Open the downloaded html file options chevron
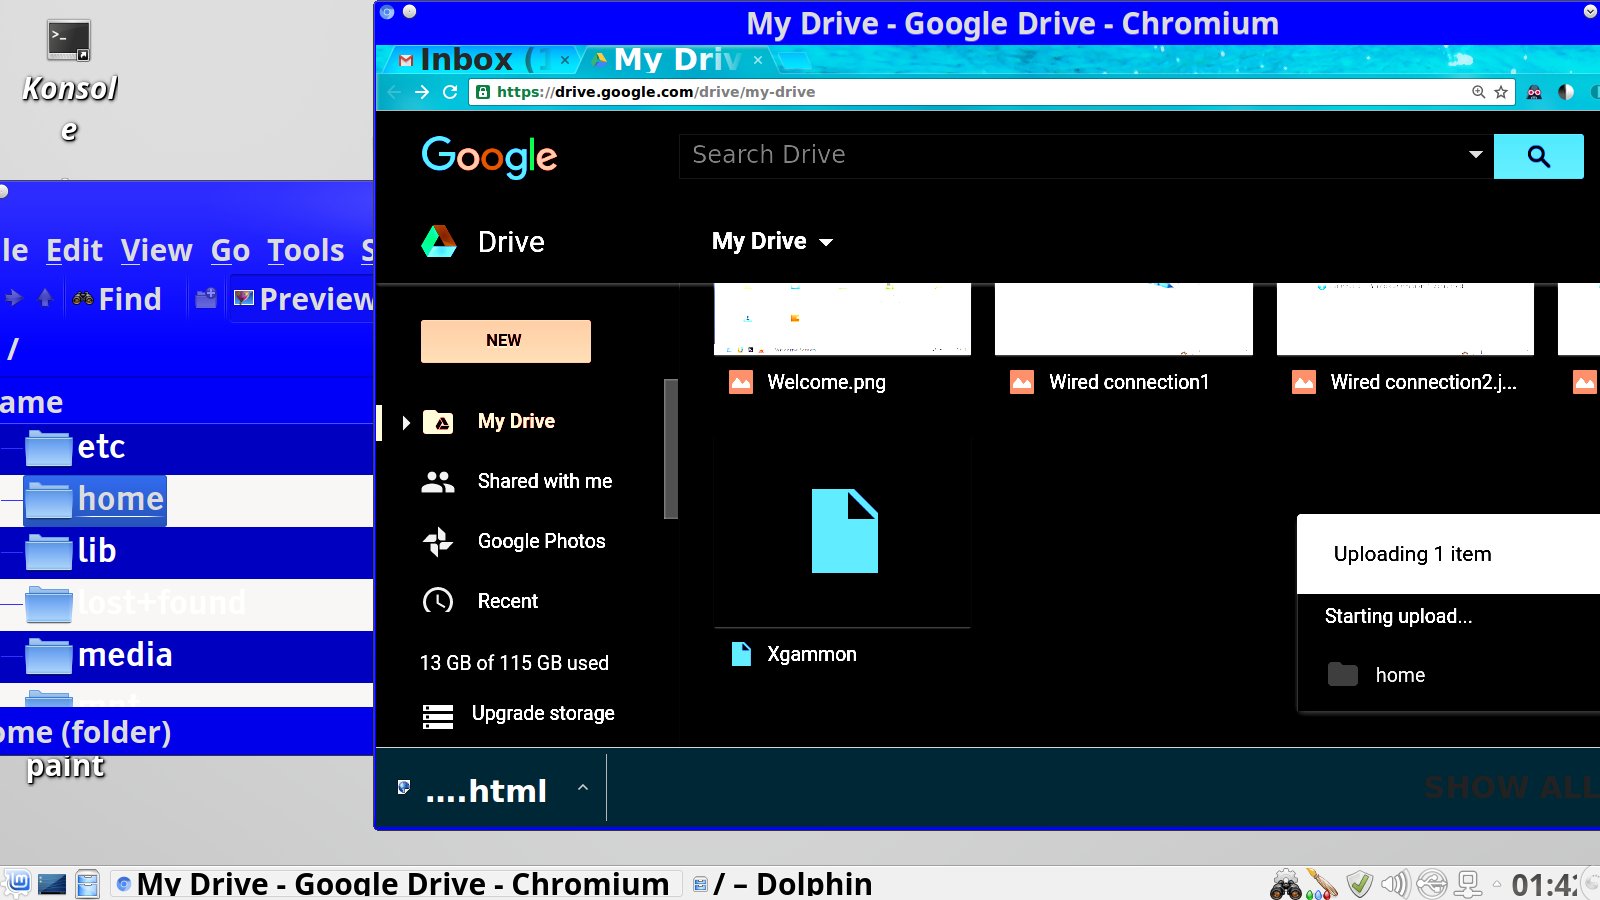1600x900 pixels. click(x=583, y=788)
